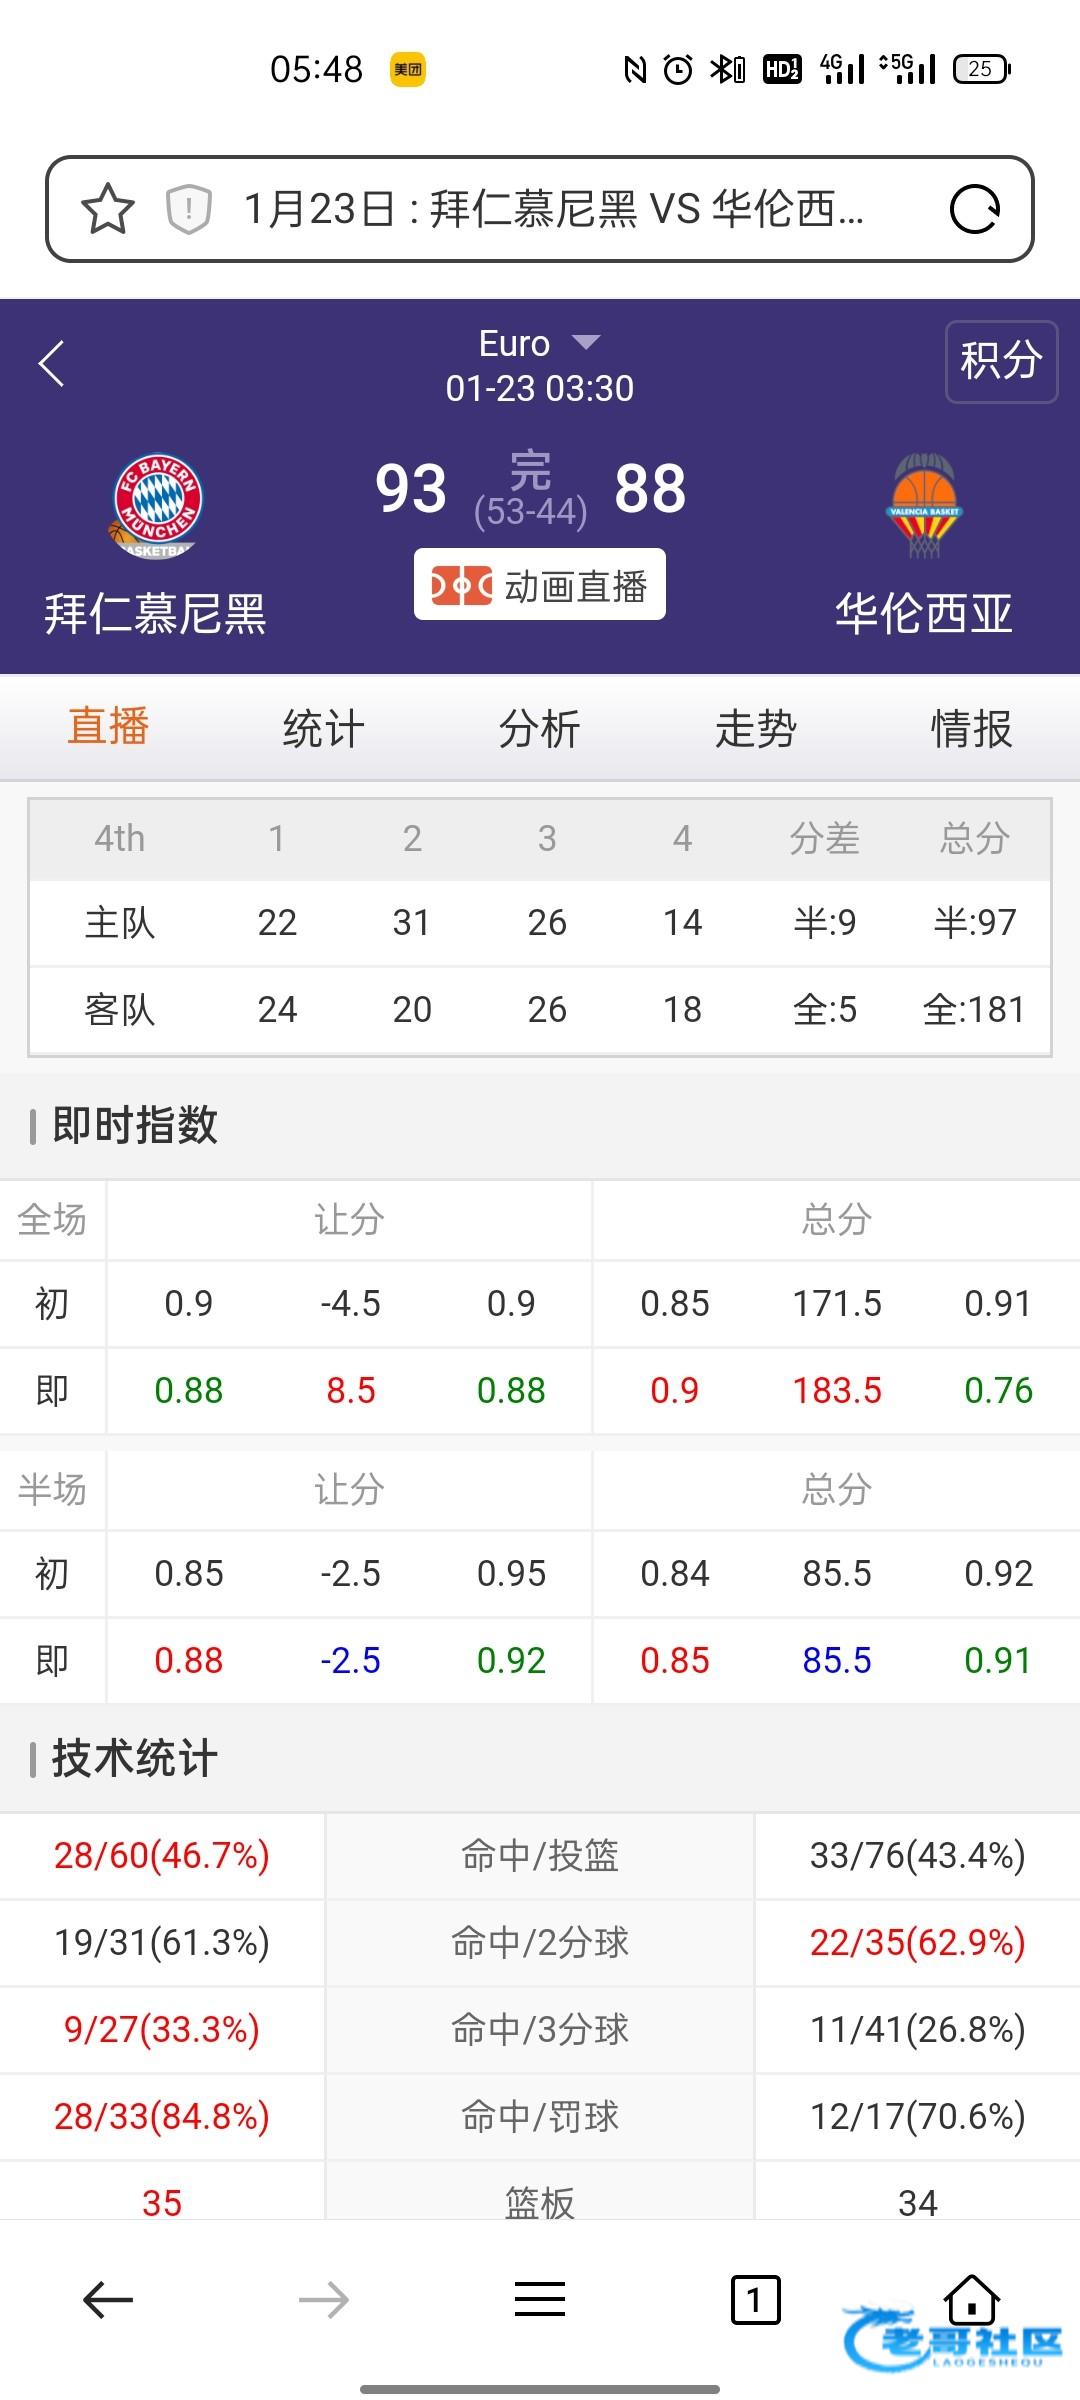
Task: Open the browser tab switcher
Action: tap(755, 2300)
